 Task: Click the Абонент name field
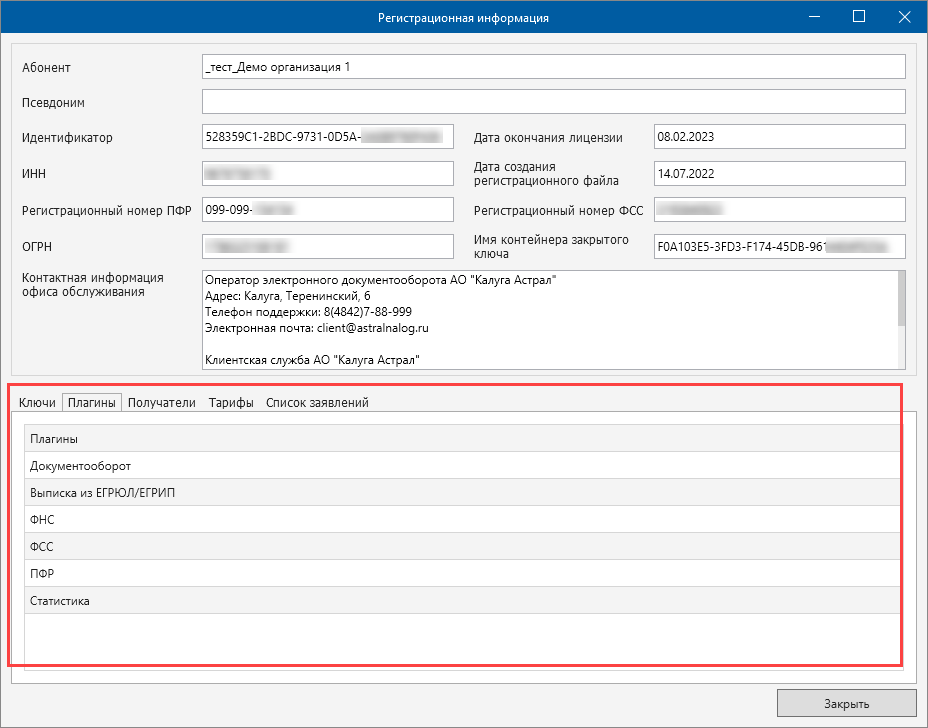click(x=553, y=67)
